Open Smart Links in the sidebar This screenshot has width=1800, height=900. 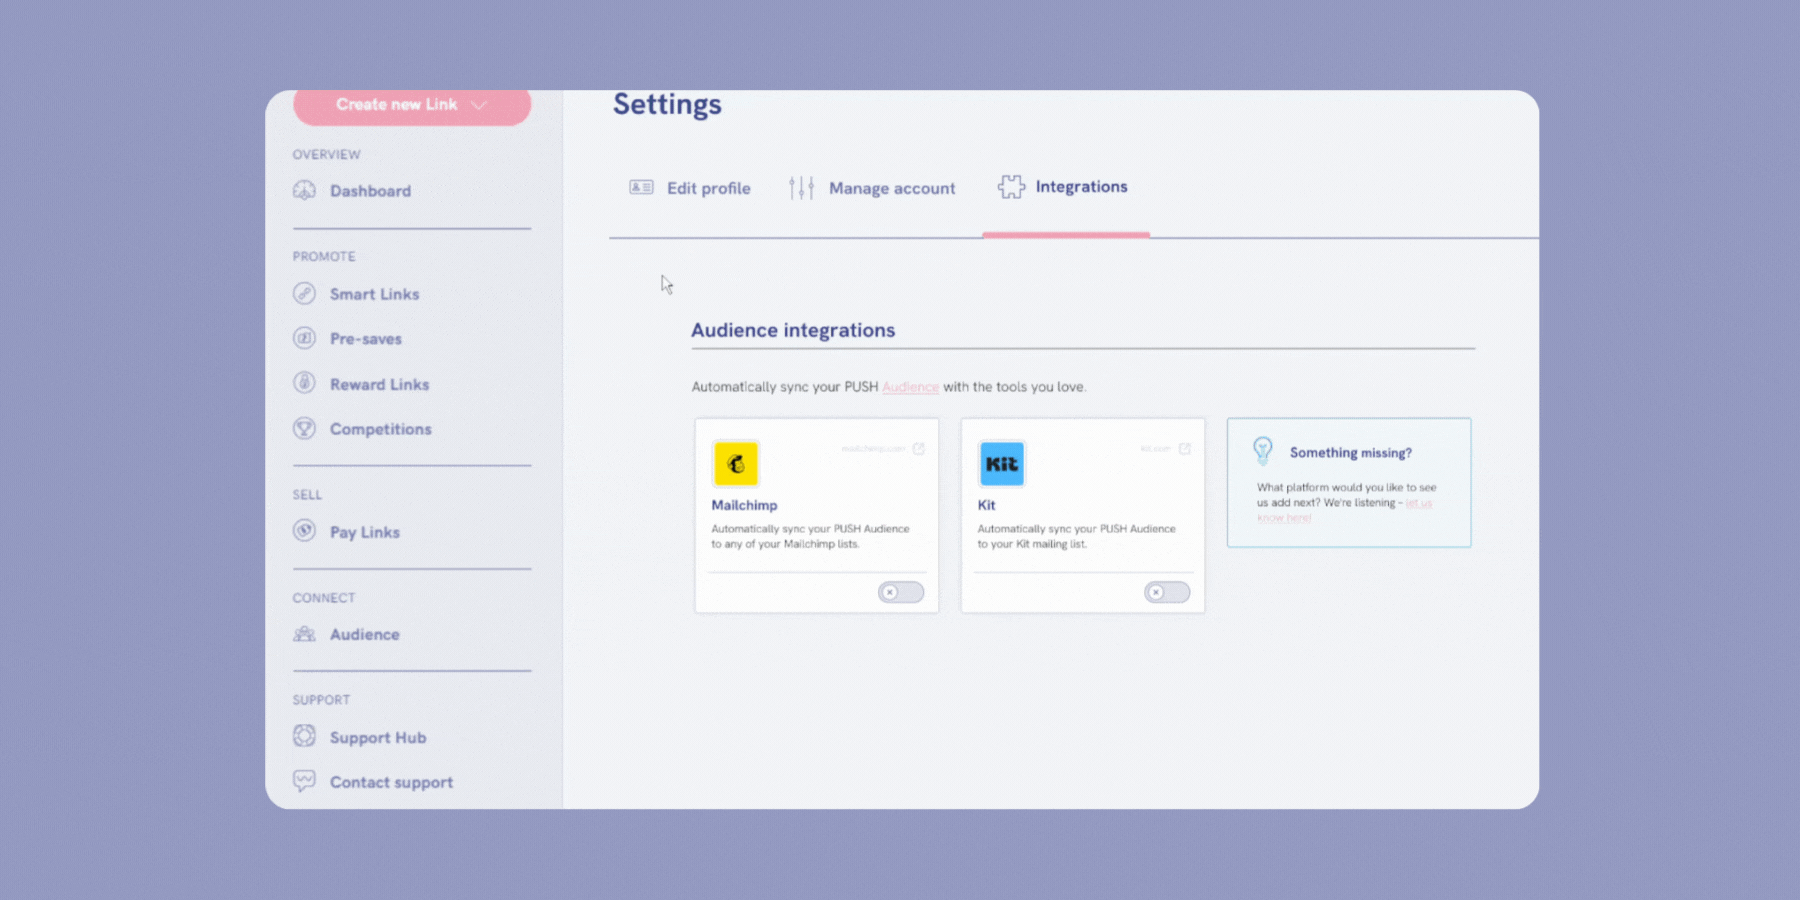[x=356, y=293]
